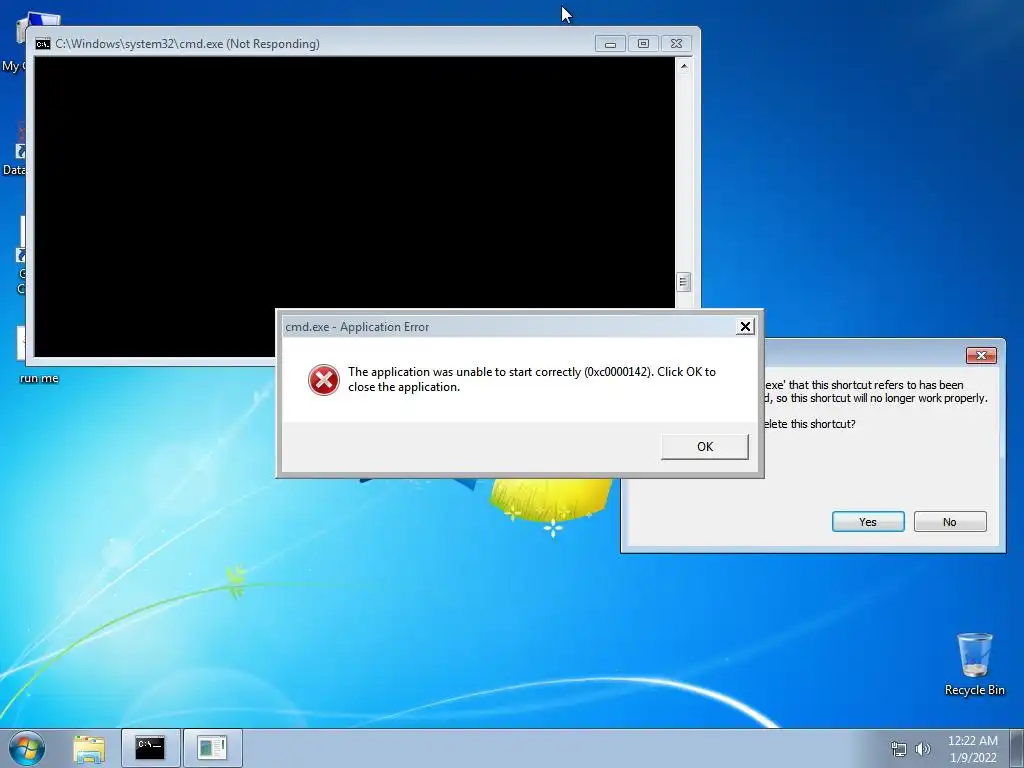The width and height of the screenshot is (1024, 768).
Task: Click the 'elete this shortcut?' question text
Action: tap(809, 424)
